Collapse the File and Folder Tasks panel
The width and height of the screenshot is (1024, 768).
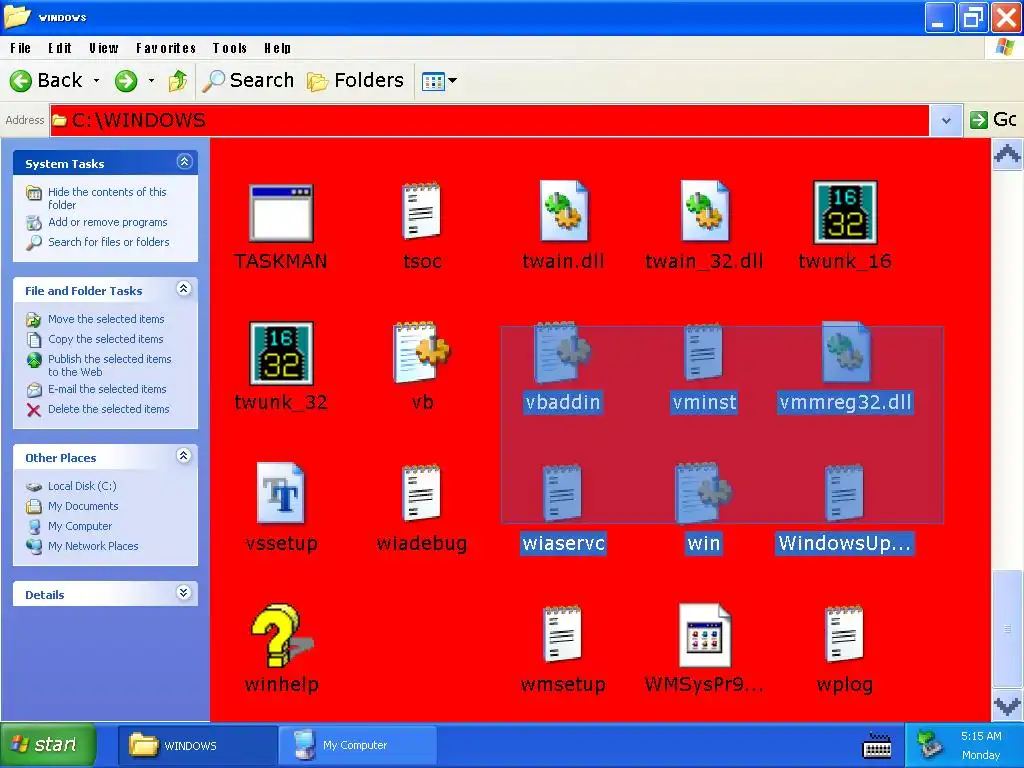[x=184, y=289]
